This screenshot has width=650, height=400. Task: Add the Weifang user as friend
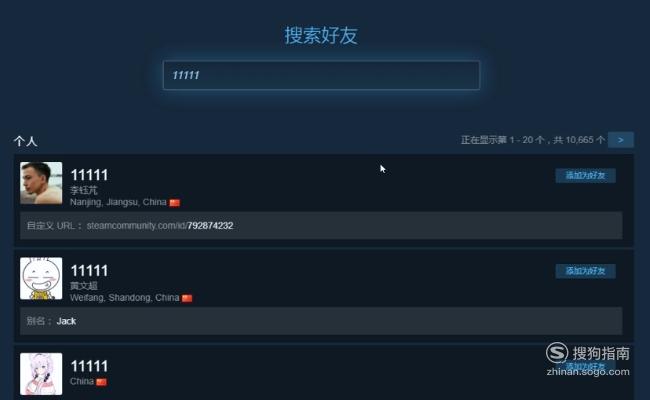(x=585, y=271)
